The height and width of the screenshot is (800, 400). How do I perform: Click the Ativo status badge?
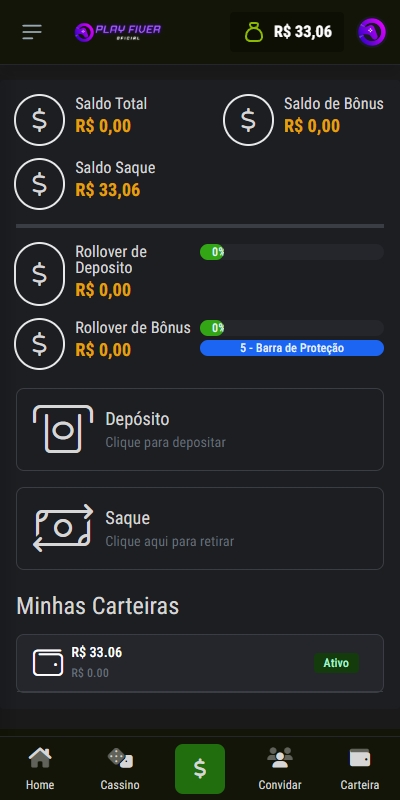click(x=336, y=663)
